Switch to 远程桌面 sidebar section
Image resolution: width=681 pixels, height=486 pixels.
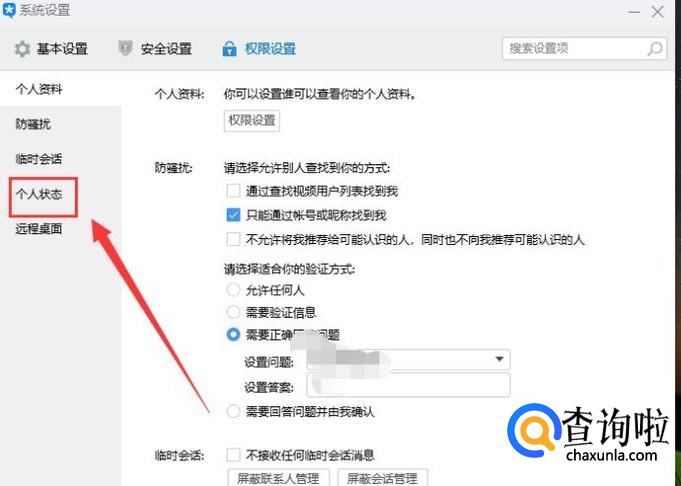39,228
